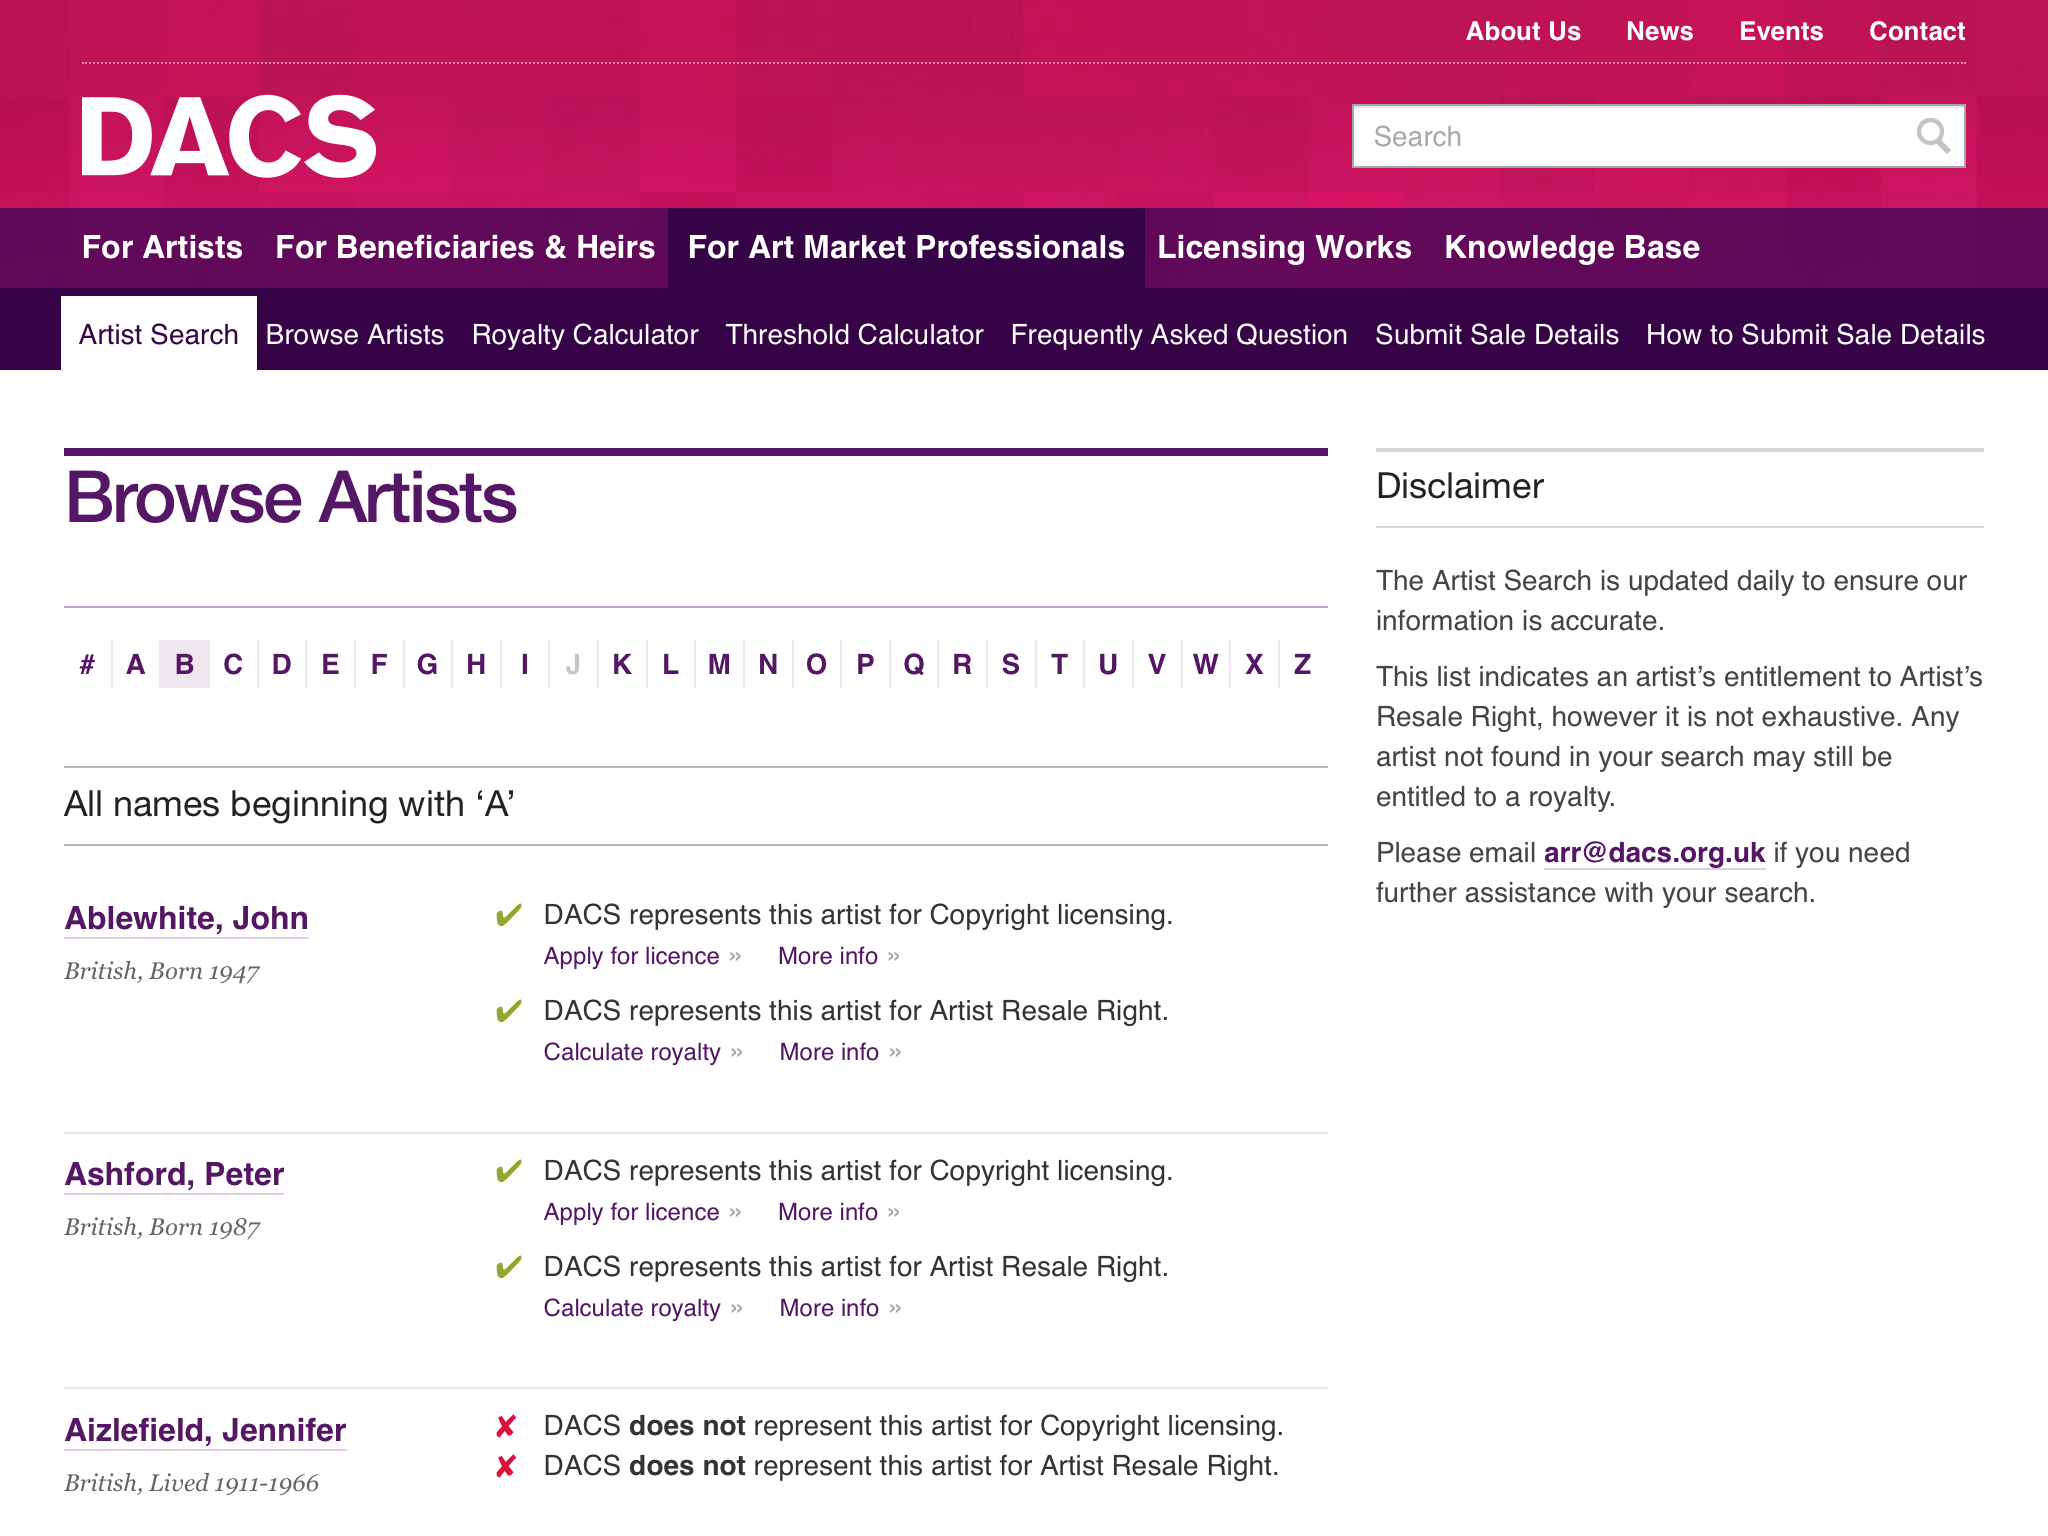
Task: Browse artists beginning with M
Action: tap(719, 664)
